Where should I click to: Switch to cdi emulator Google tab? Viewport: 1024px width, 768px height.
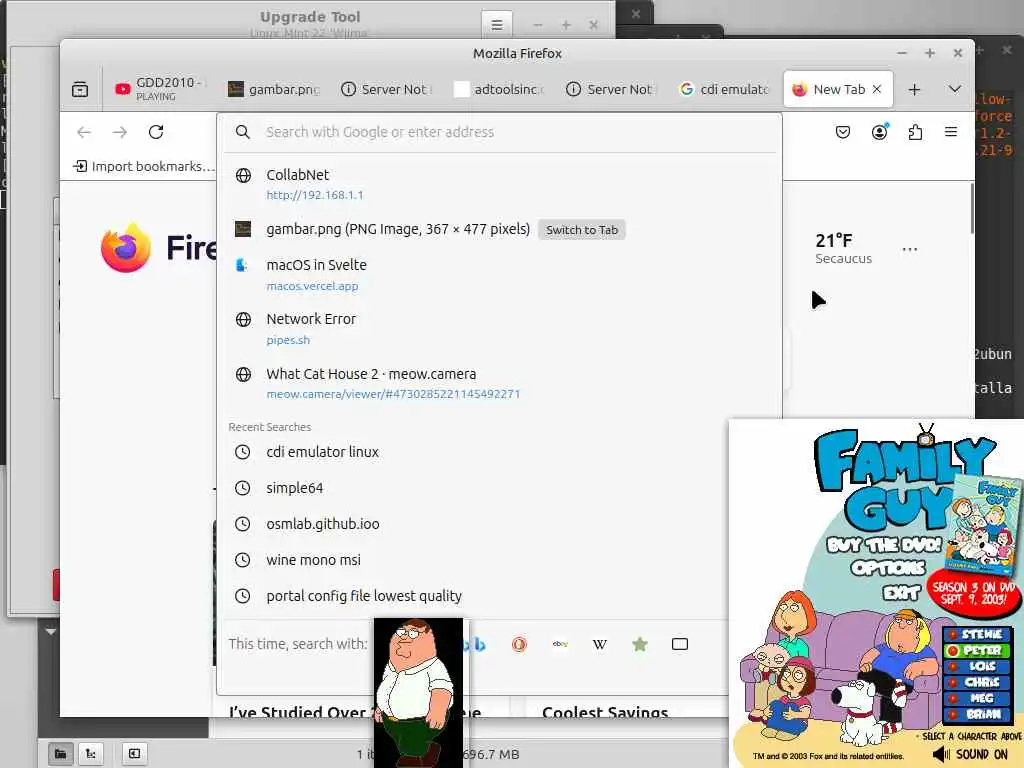725,89
